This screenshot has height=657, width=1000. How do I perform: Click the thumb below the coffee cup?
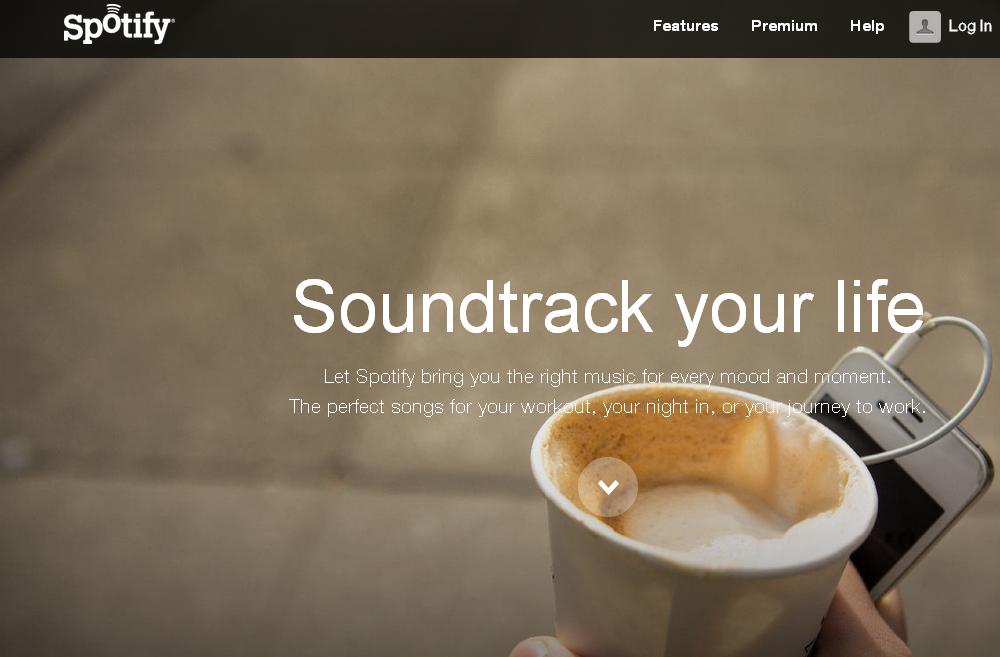[536, 647]
